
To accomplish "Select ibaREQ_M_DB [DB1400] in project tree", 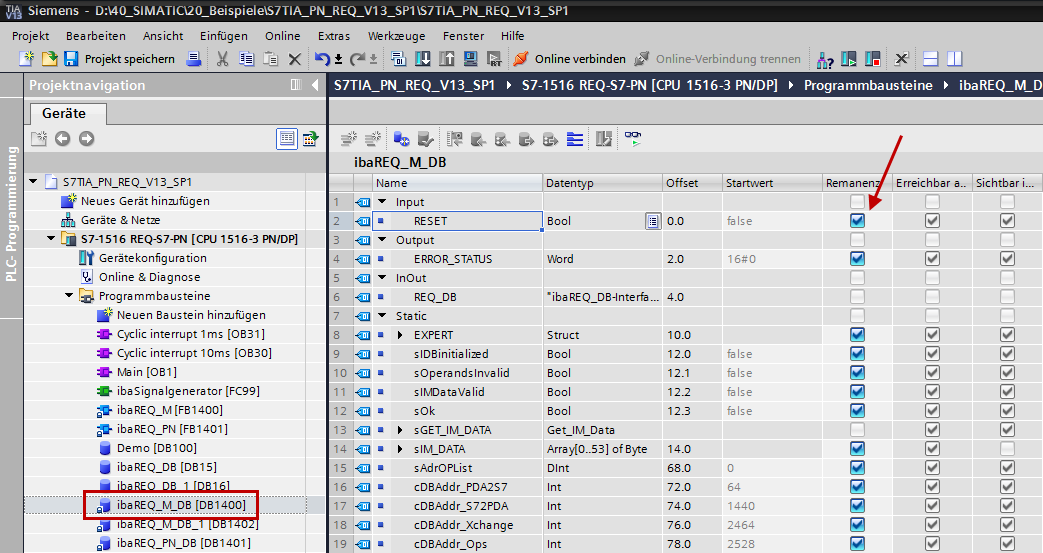I will coord(180,505).
